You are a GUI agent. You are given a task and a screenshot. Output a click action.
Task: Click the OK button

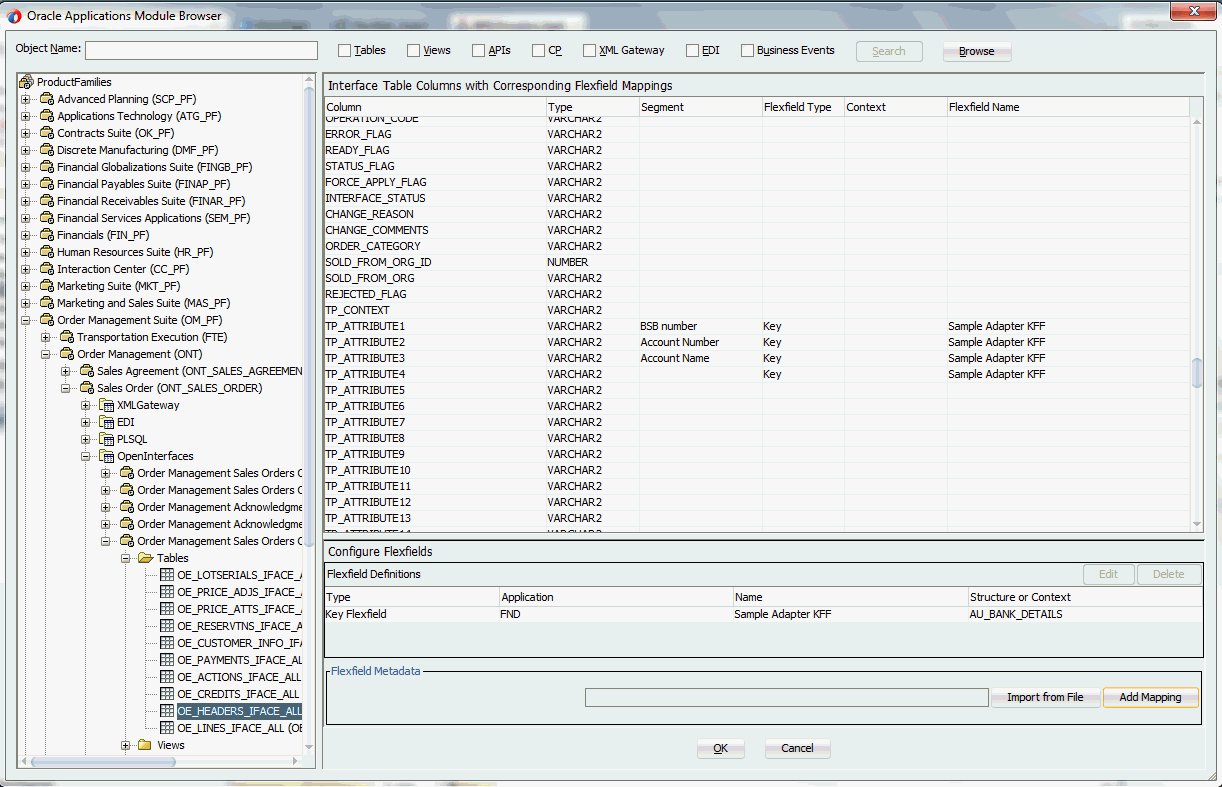coord(720,748)
